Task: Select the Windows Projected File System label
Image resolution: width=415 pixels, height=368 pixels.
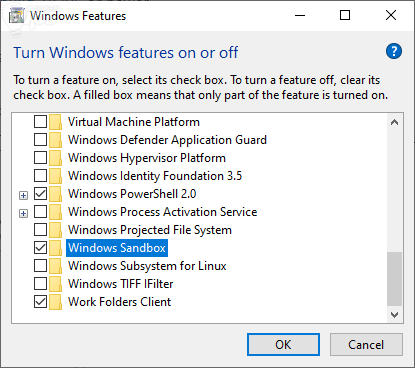Action: (x=150, y=230)
